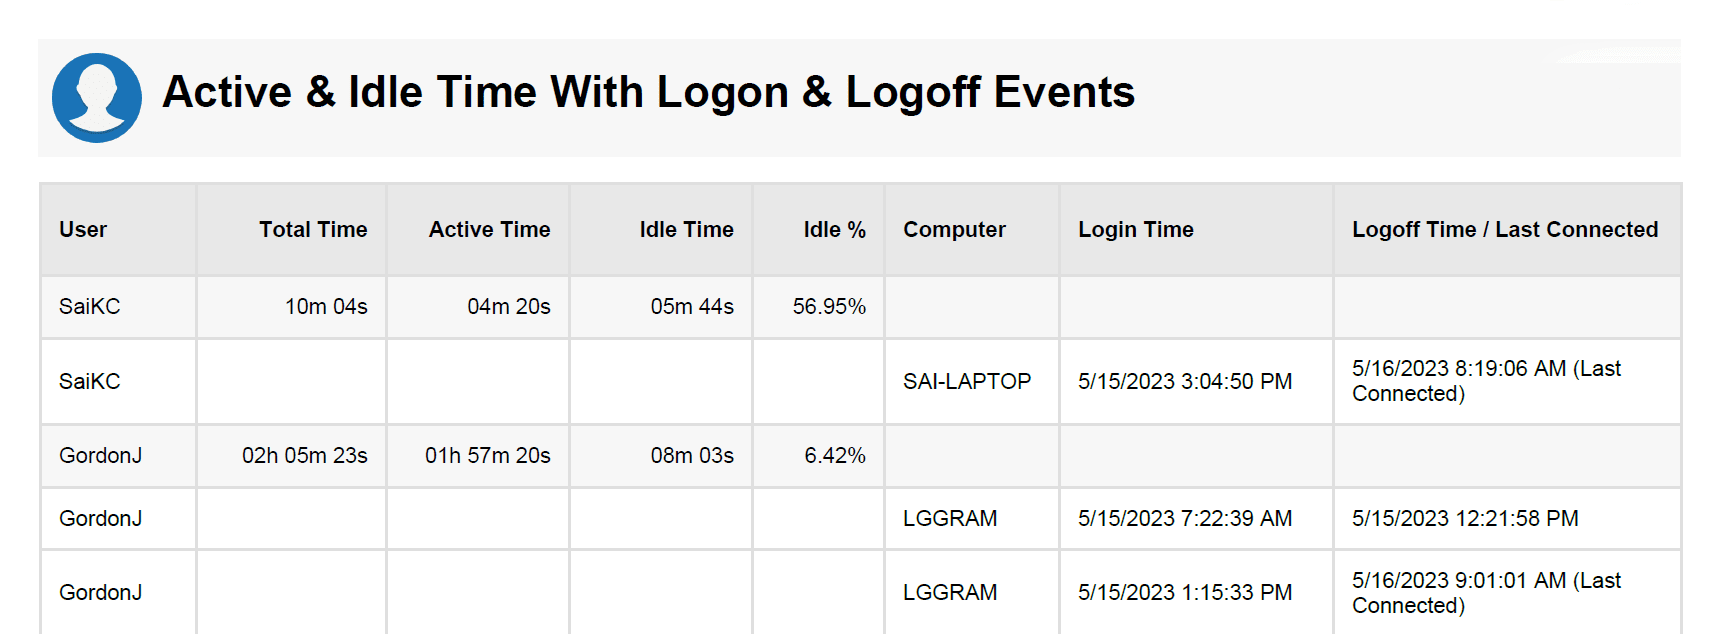Click the Idle Time column header
Viewport: 1722px width, 634px height.
coord(686,230)
